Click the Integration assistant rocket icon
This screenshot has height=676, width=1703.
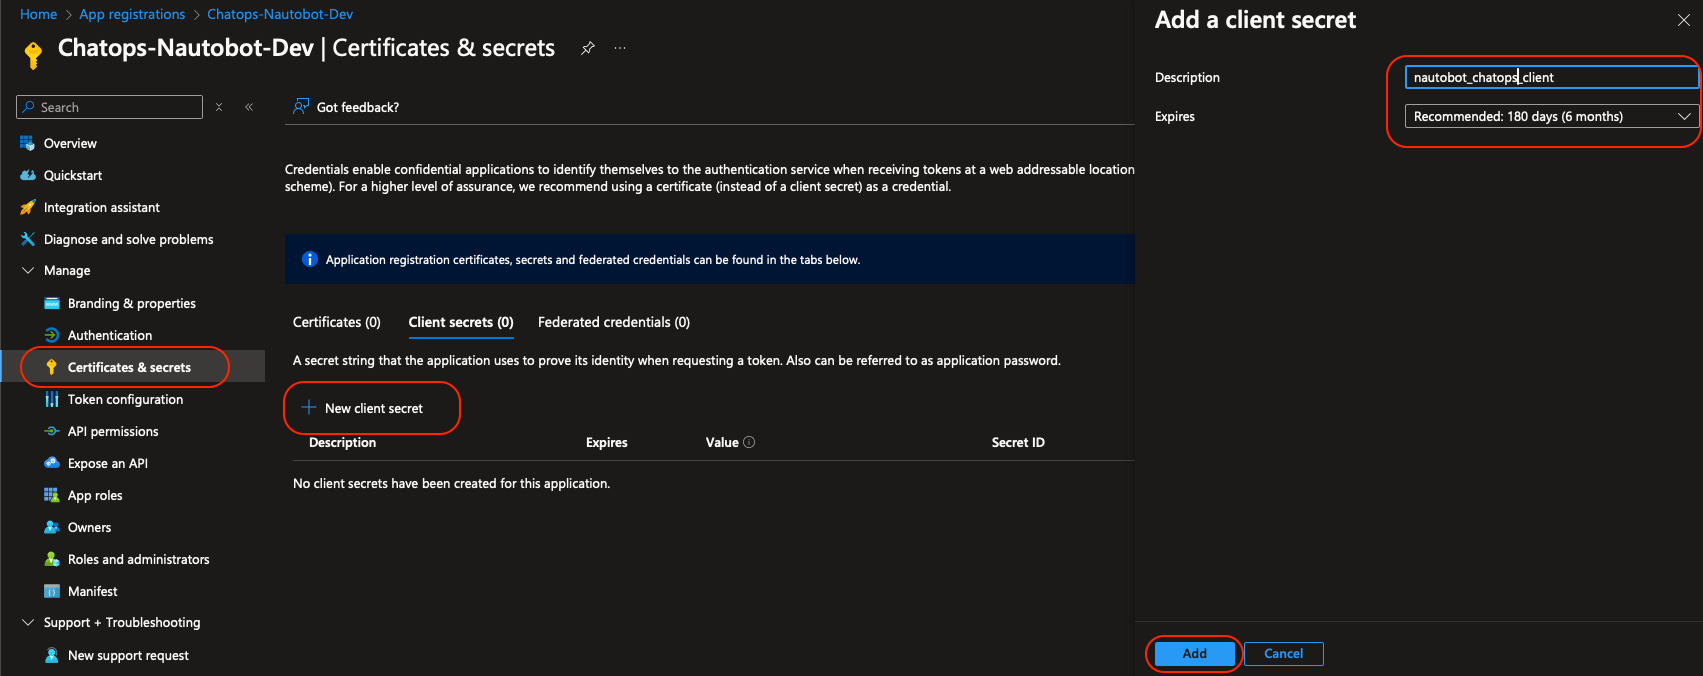pos(27,207)
